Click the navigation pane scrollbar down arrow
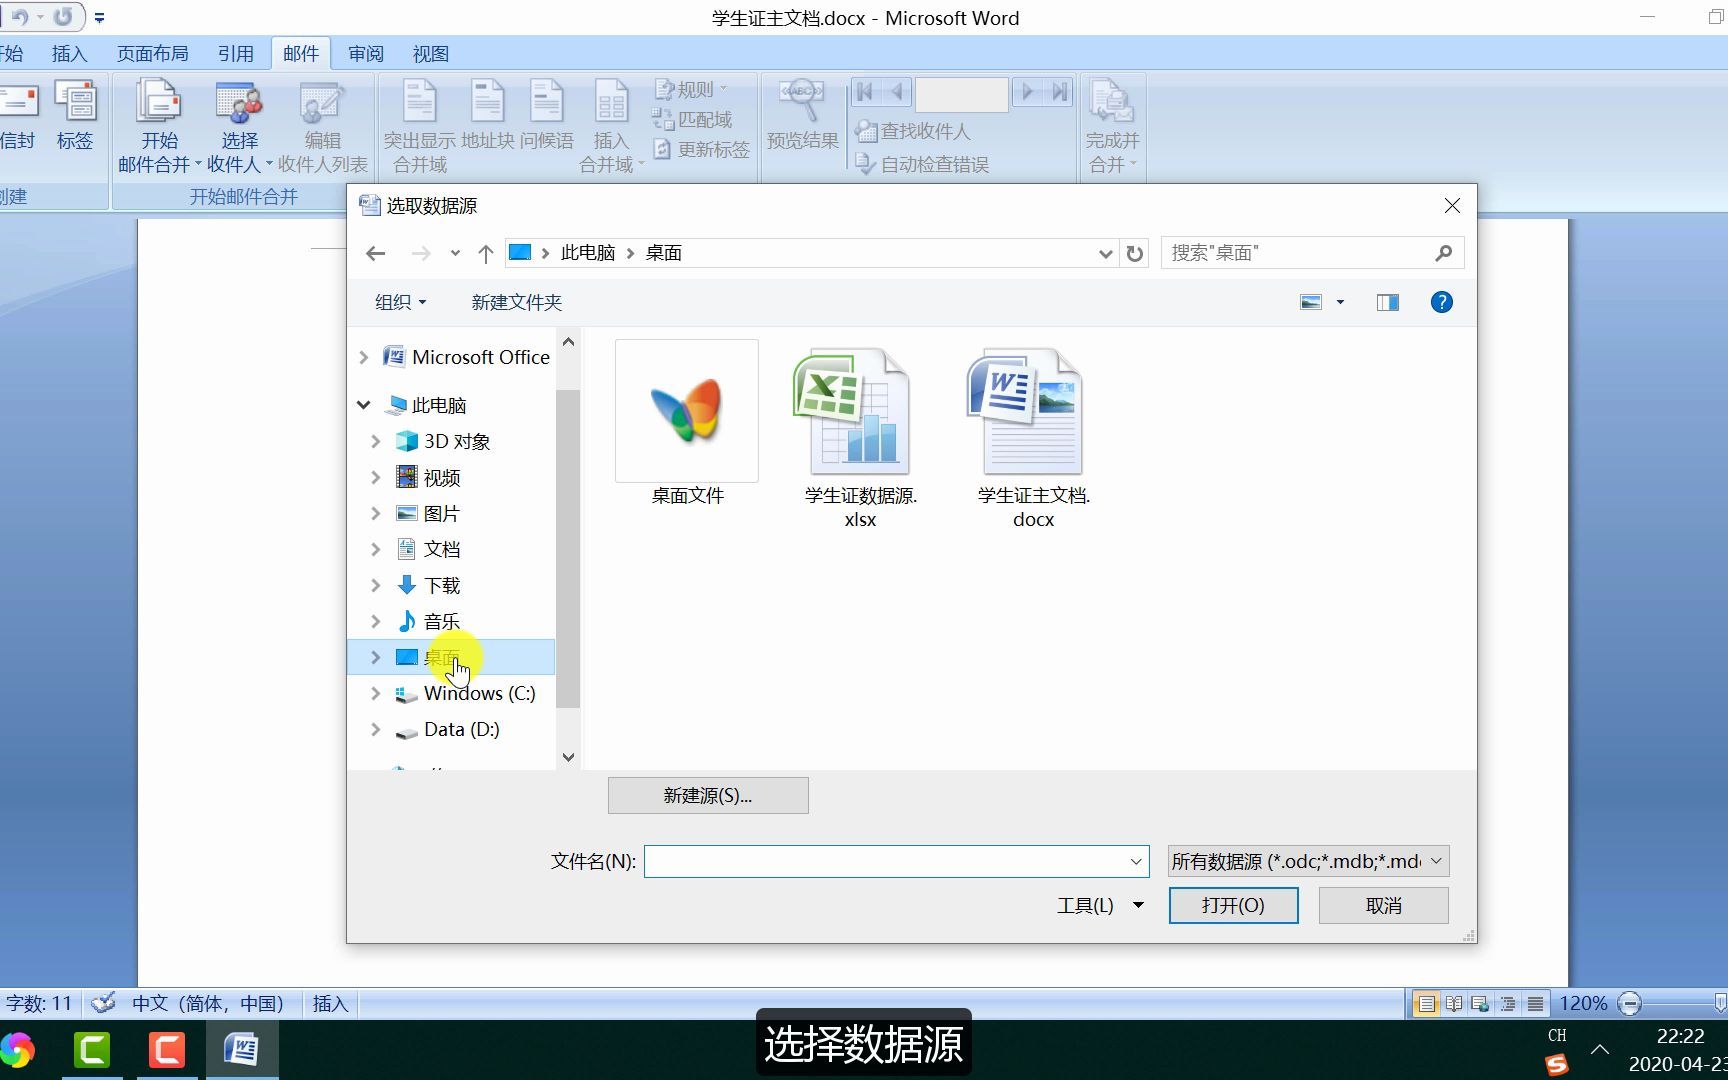 pyautogui.click(x=568, y=757)
